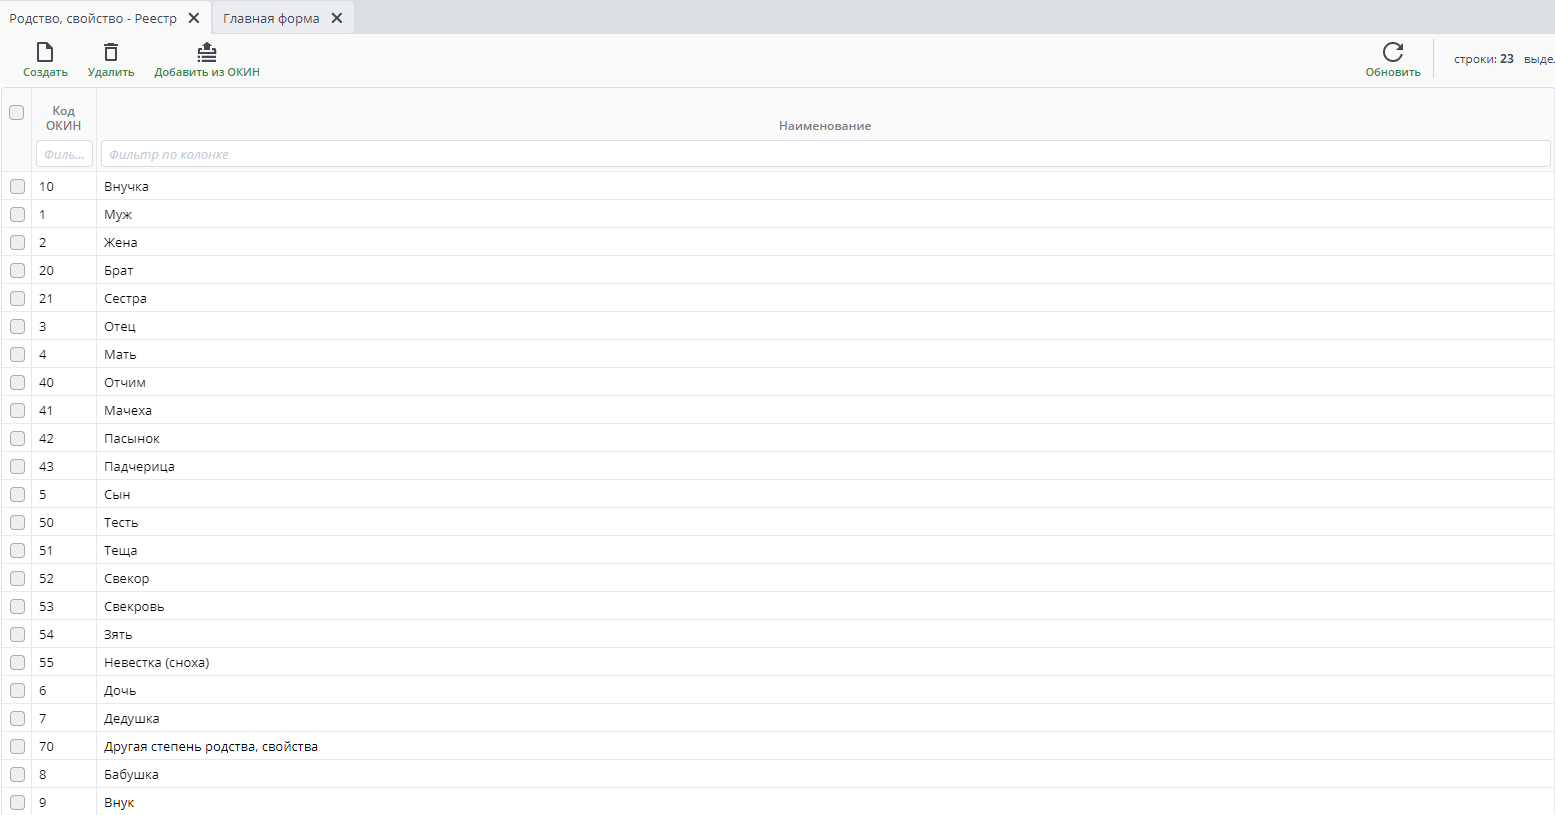Click the Обновить refresh icon
1555x815 pixels.
[1393, 52]
